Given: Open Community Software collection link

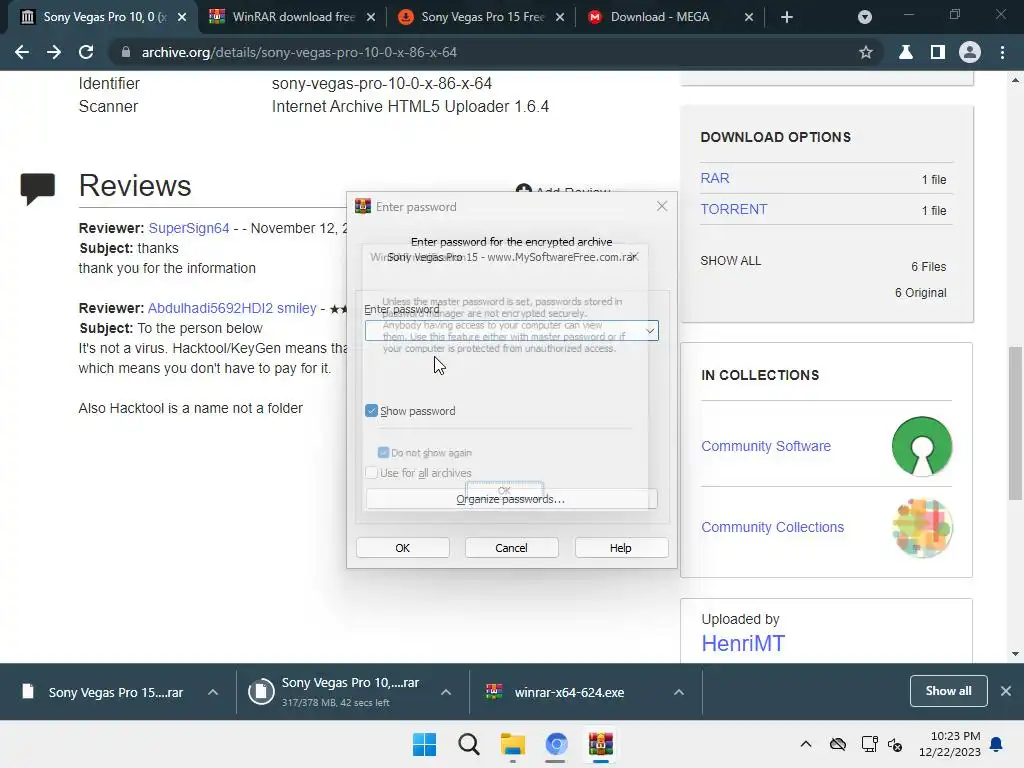Looking at the screenshot, I should 765,446.
